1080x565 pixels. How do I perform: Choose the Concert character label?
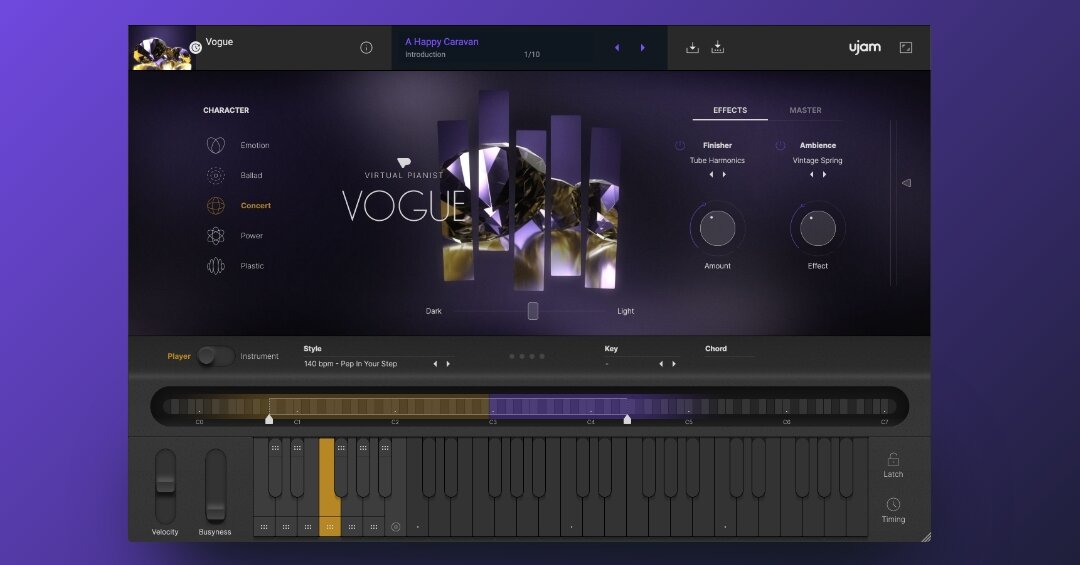256,205
